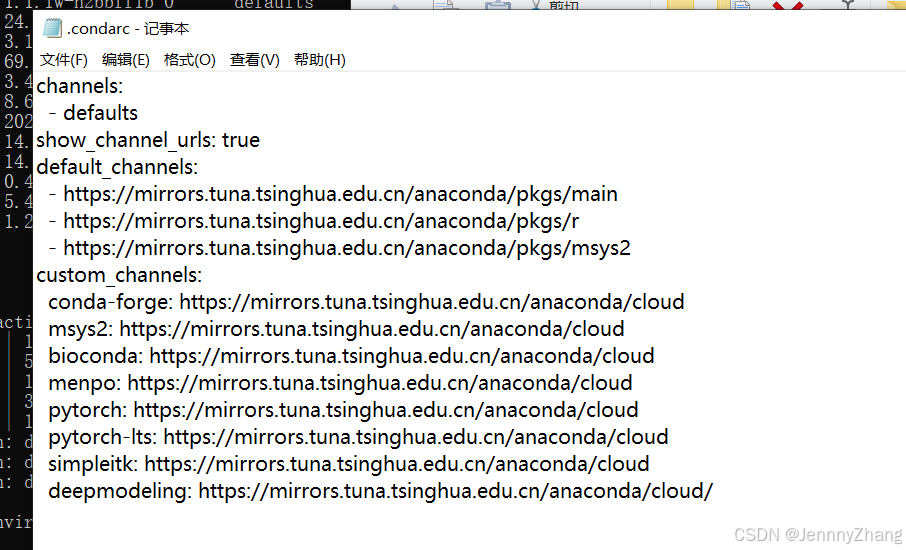
Task: Click the '- defaults' line
Action: point(93,113)
